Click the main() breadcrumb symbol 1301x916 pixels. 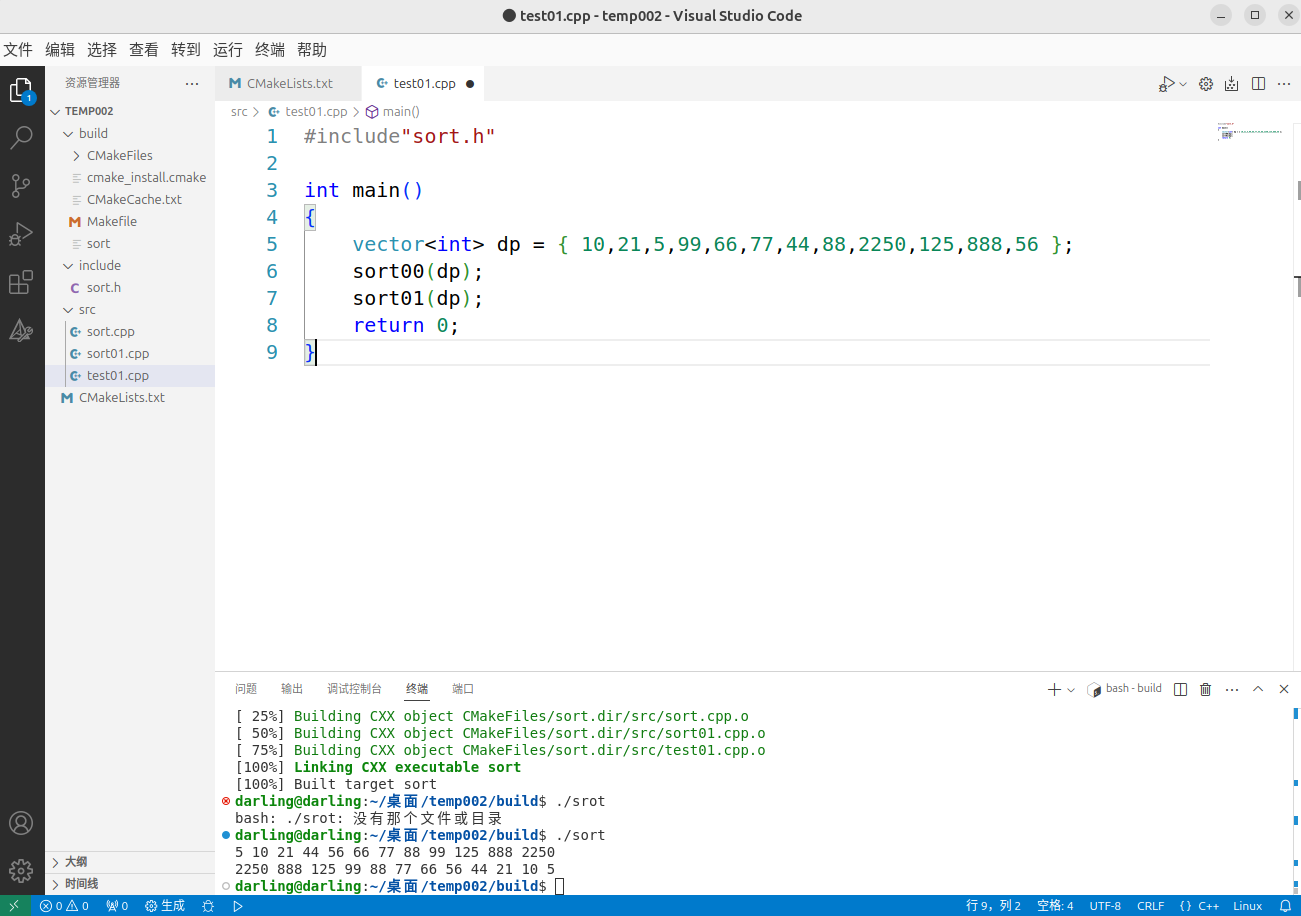(x=393, y=112)
